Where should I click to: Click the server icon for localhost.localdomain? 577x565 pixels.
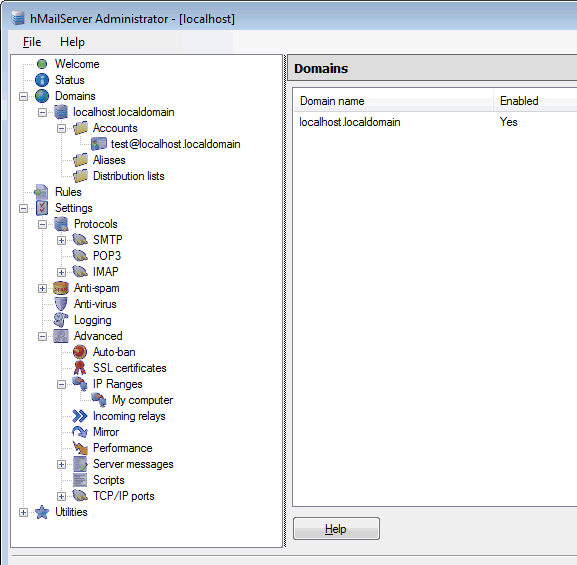tap(61, 112)
